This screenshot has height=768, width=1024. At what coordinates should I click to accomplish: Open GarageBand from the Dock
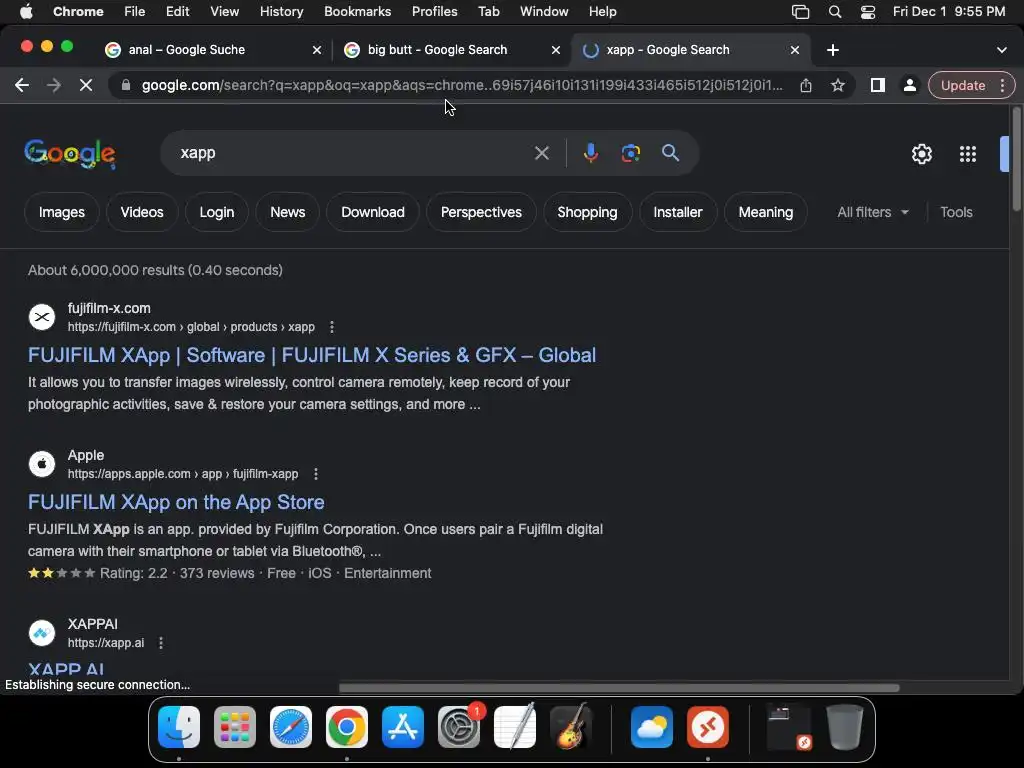pyautogui.click(x=571, y=727)
